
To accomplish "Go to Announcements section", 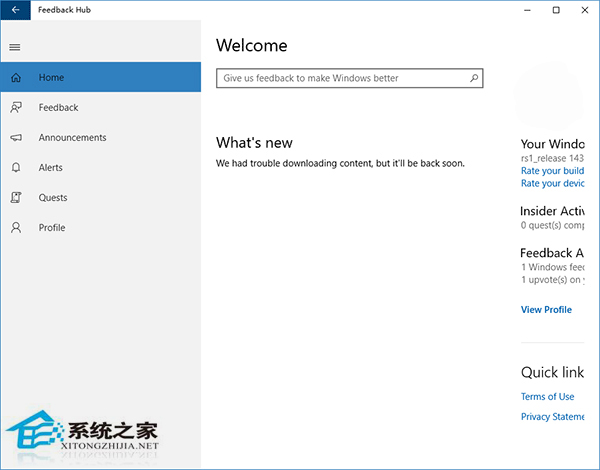I will point(101,137).
